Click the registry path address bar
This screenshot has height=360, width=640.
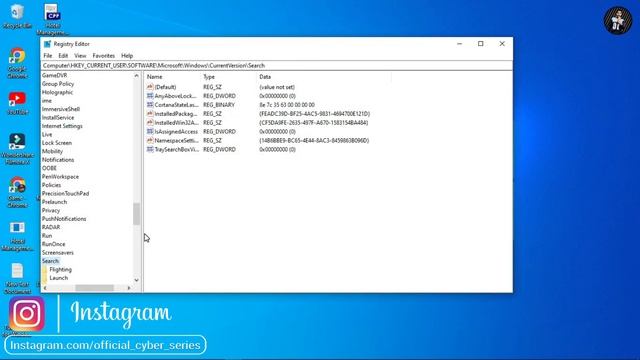tap(277, 65)
